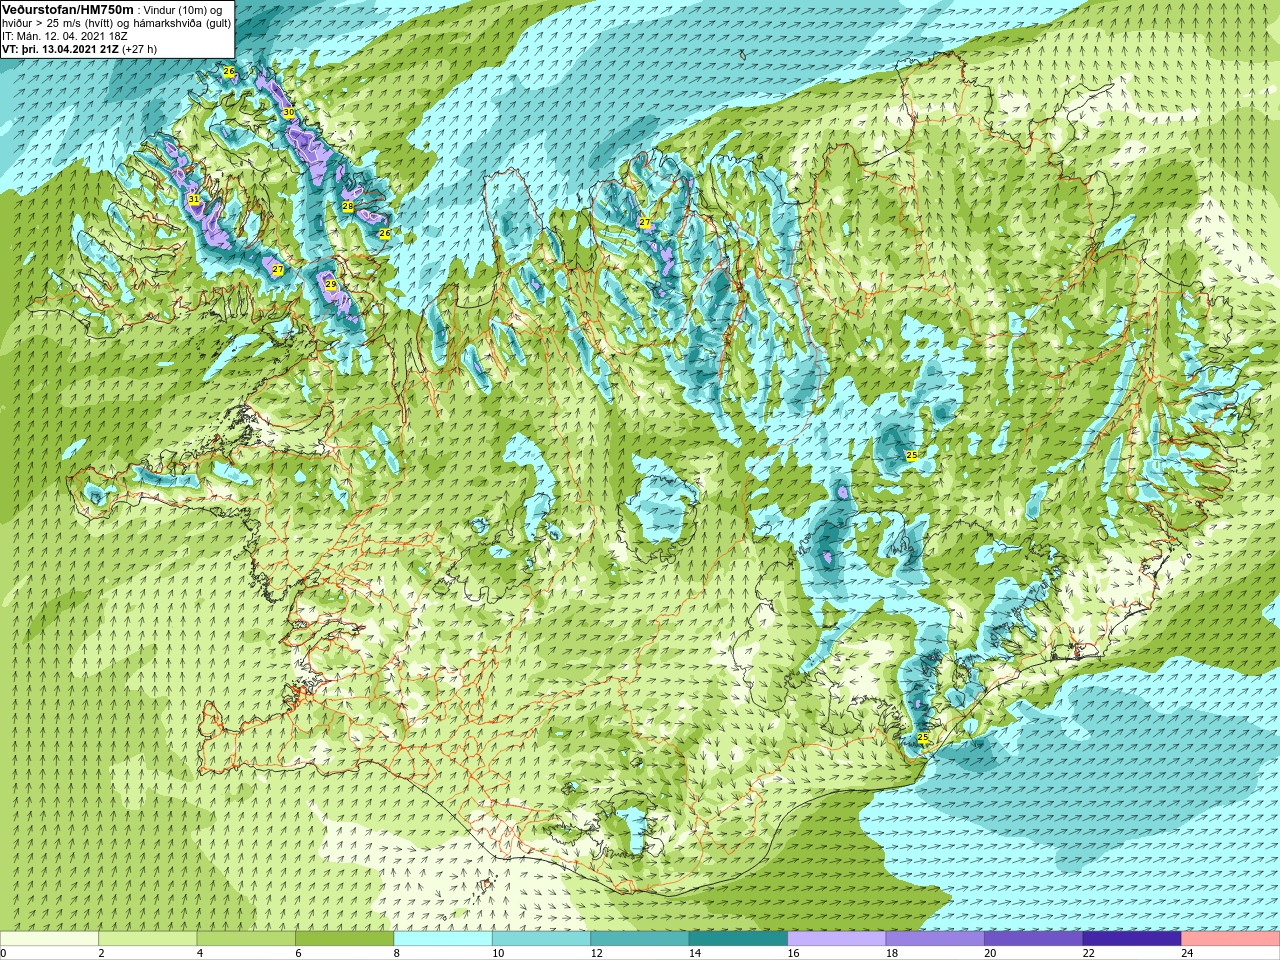Select the pale cyan 8–10 m/s swatch

(x=443, y=939)
